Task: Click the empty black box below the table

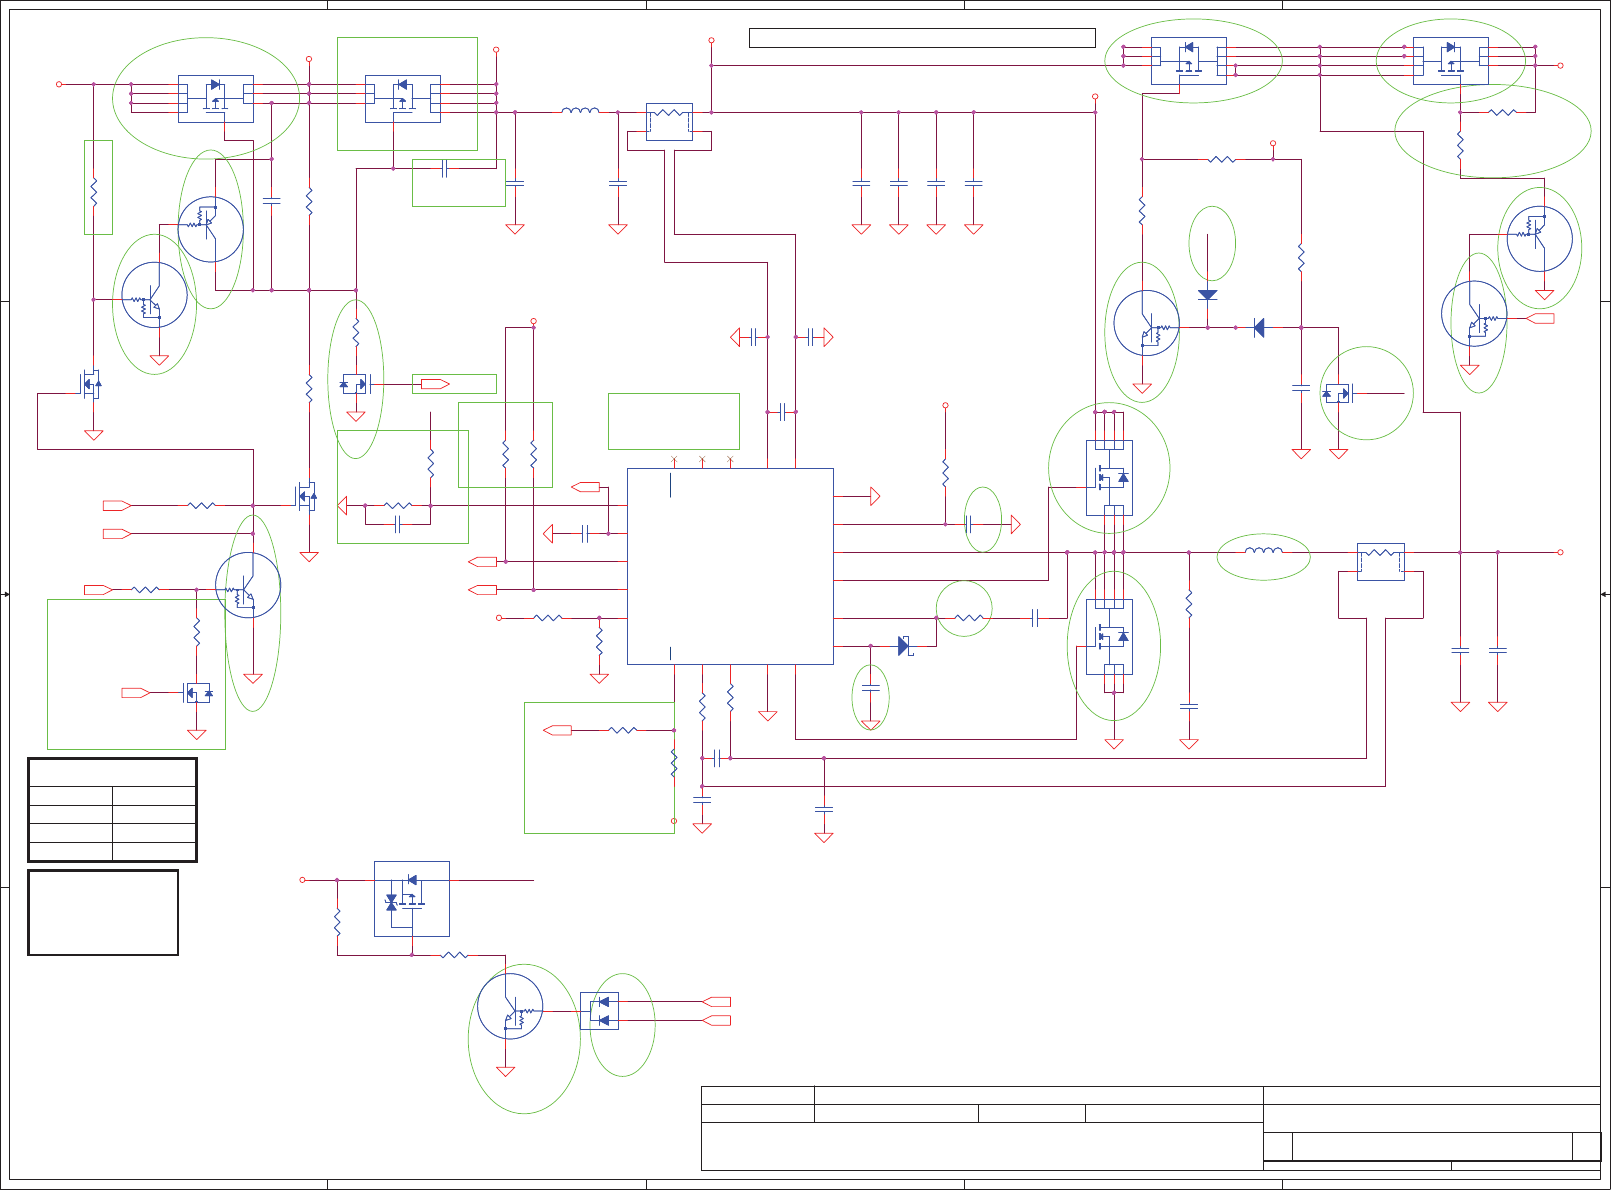Action: coord(103,912)
